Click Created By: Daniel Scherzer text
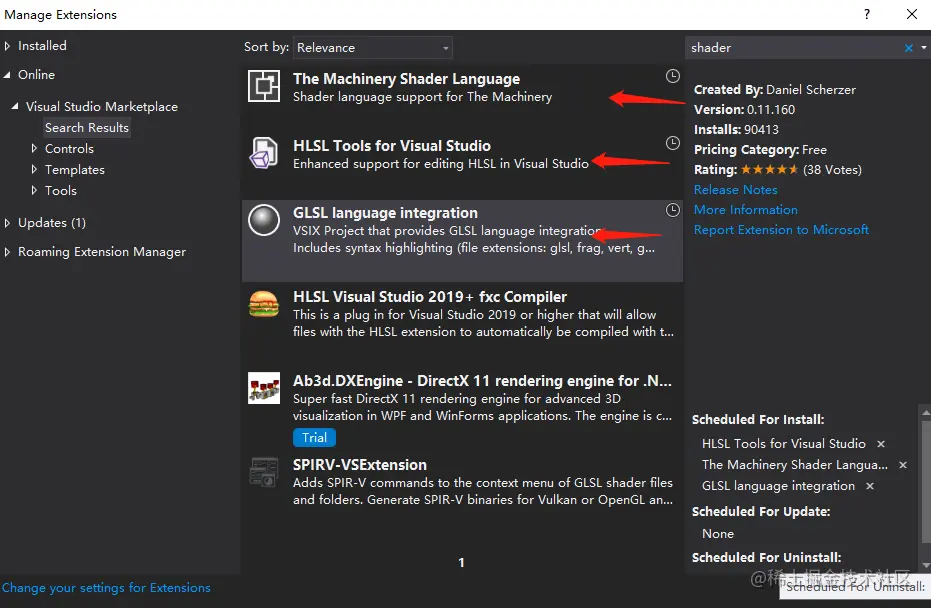Viewport: 931px width, 608px height. [x=775, y=90]
